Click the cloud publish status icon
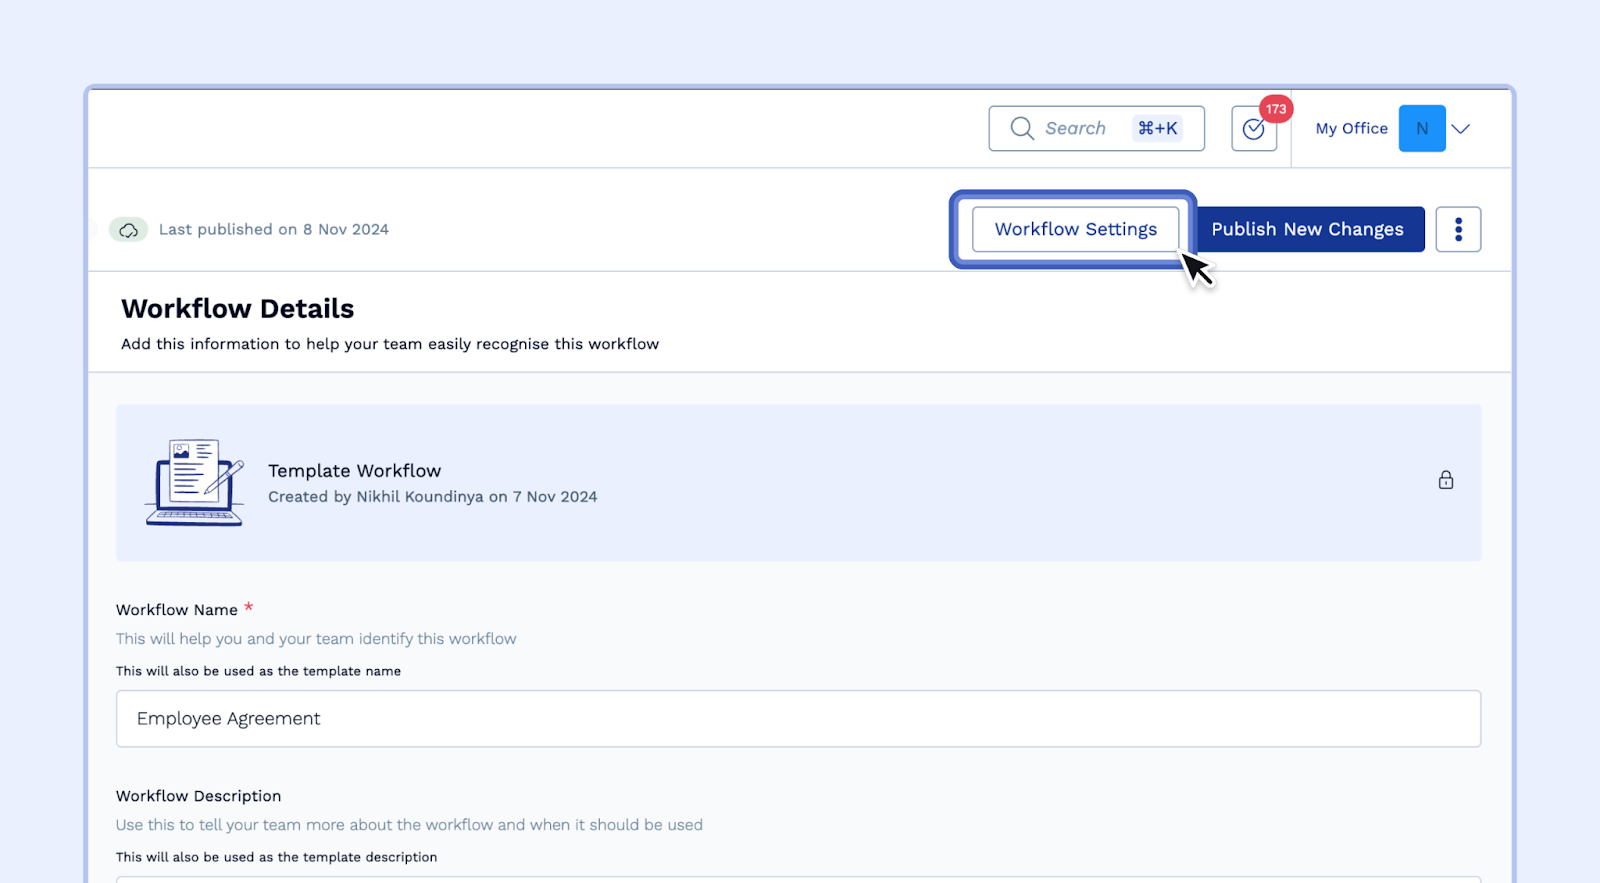Image resolution: width=1600 pixels, height=883 pixels. (128, 230)
